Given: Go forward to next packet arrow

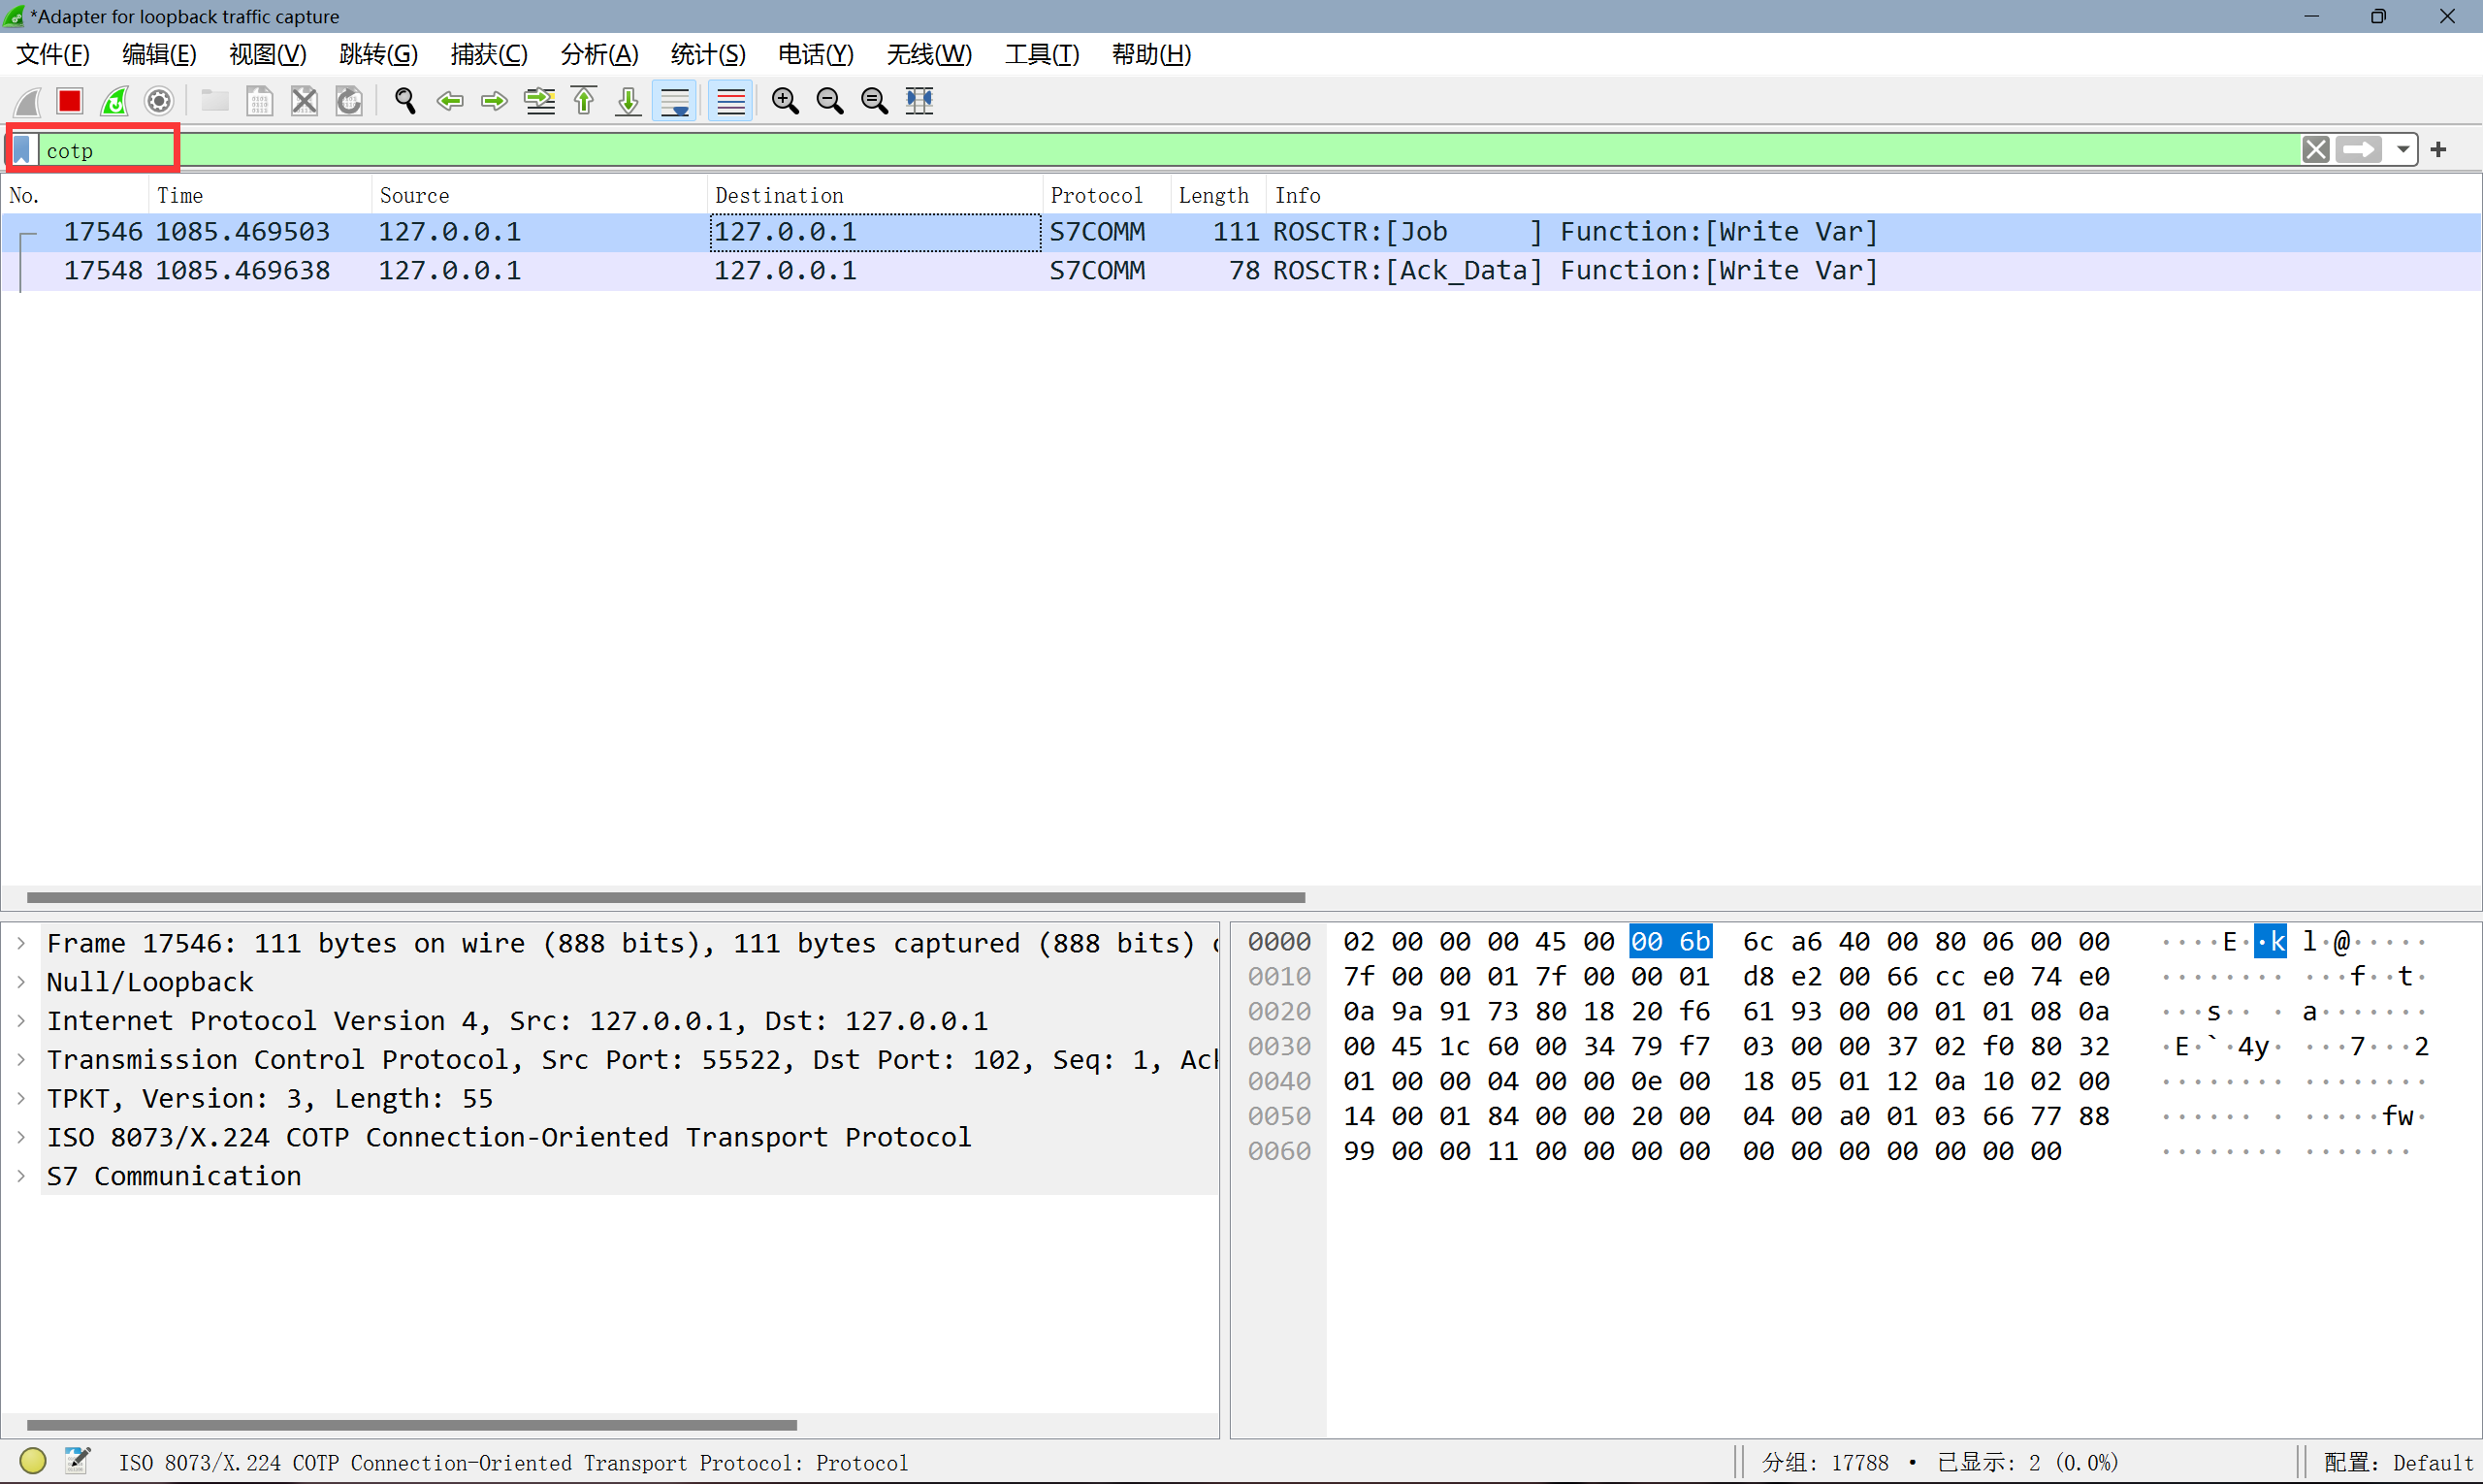Looking at the screenshot, I should pos(494,101).
